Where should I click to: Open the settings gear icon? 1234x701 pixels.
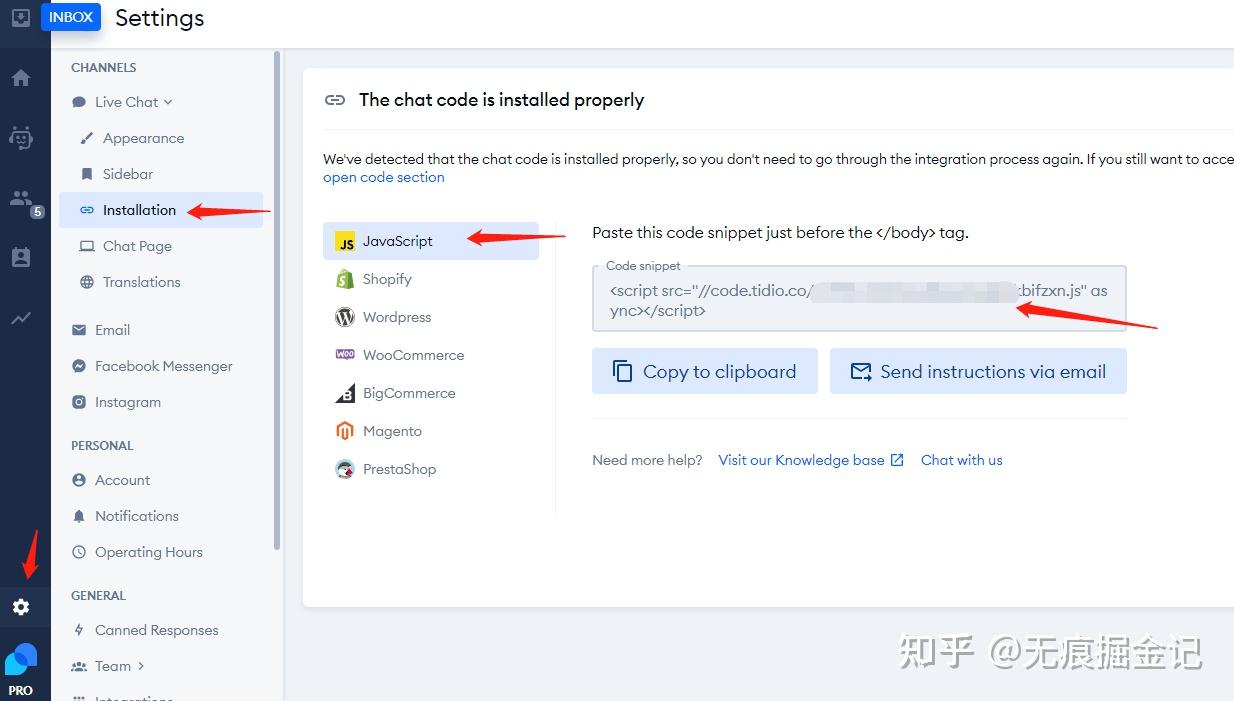[21, 607]
